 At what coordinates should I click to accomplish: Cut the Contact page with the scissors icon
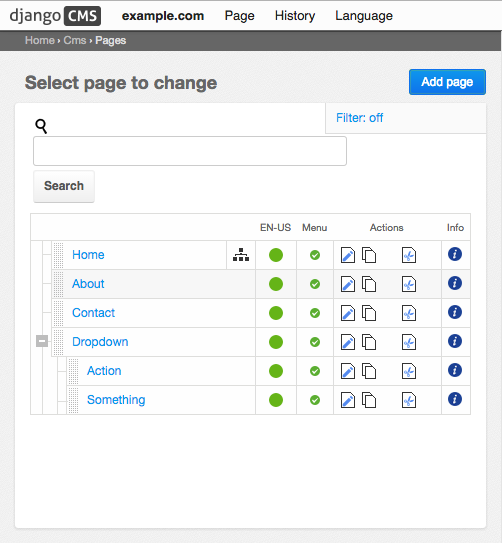[409, 313]
